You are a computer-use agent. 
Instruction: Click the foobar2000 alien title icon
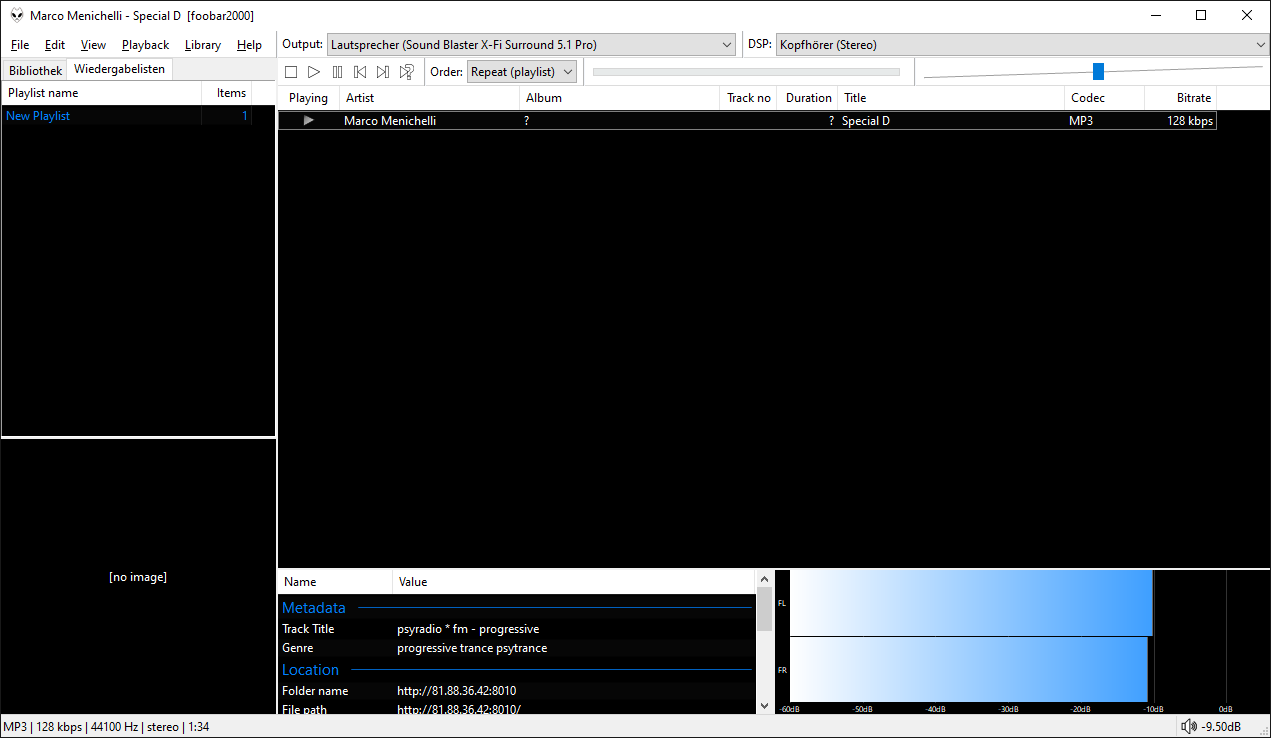click(17, 15)
